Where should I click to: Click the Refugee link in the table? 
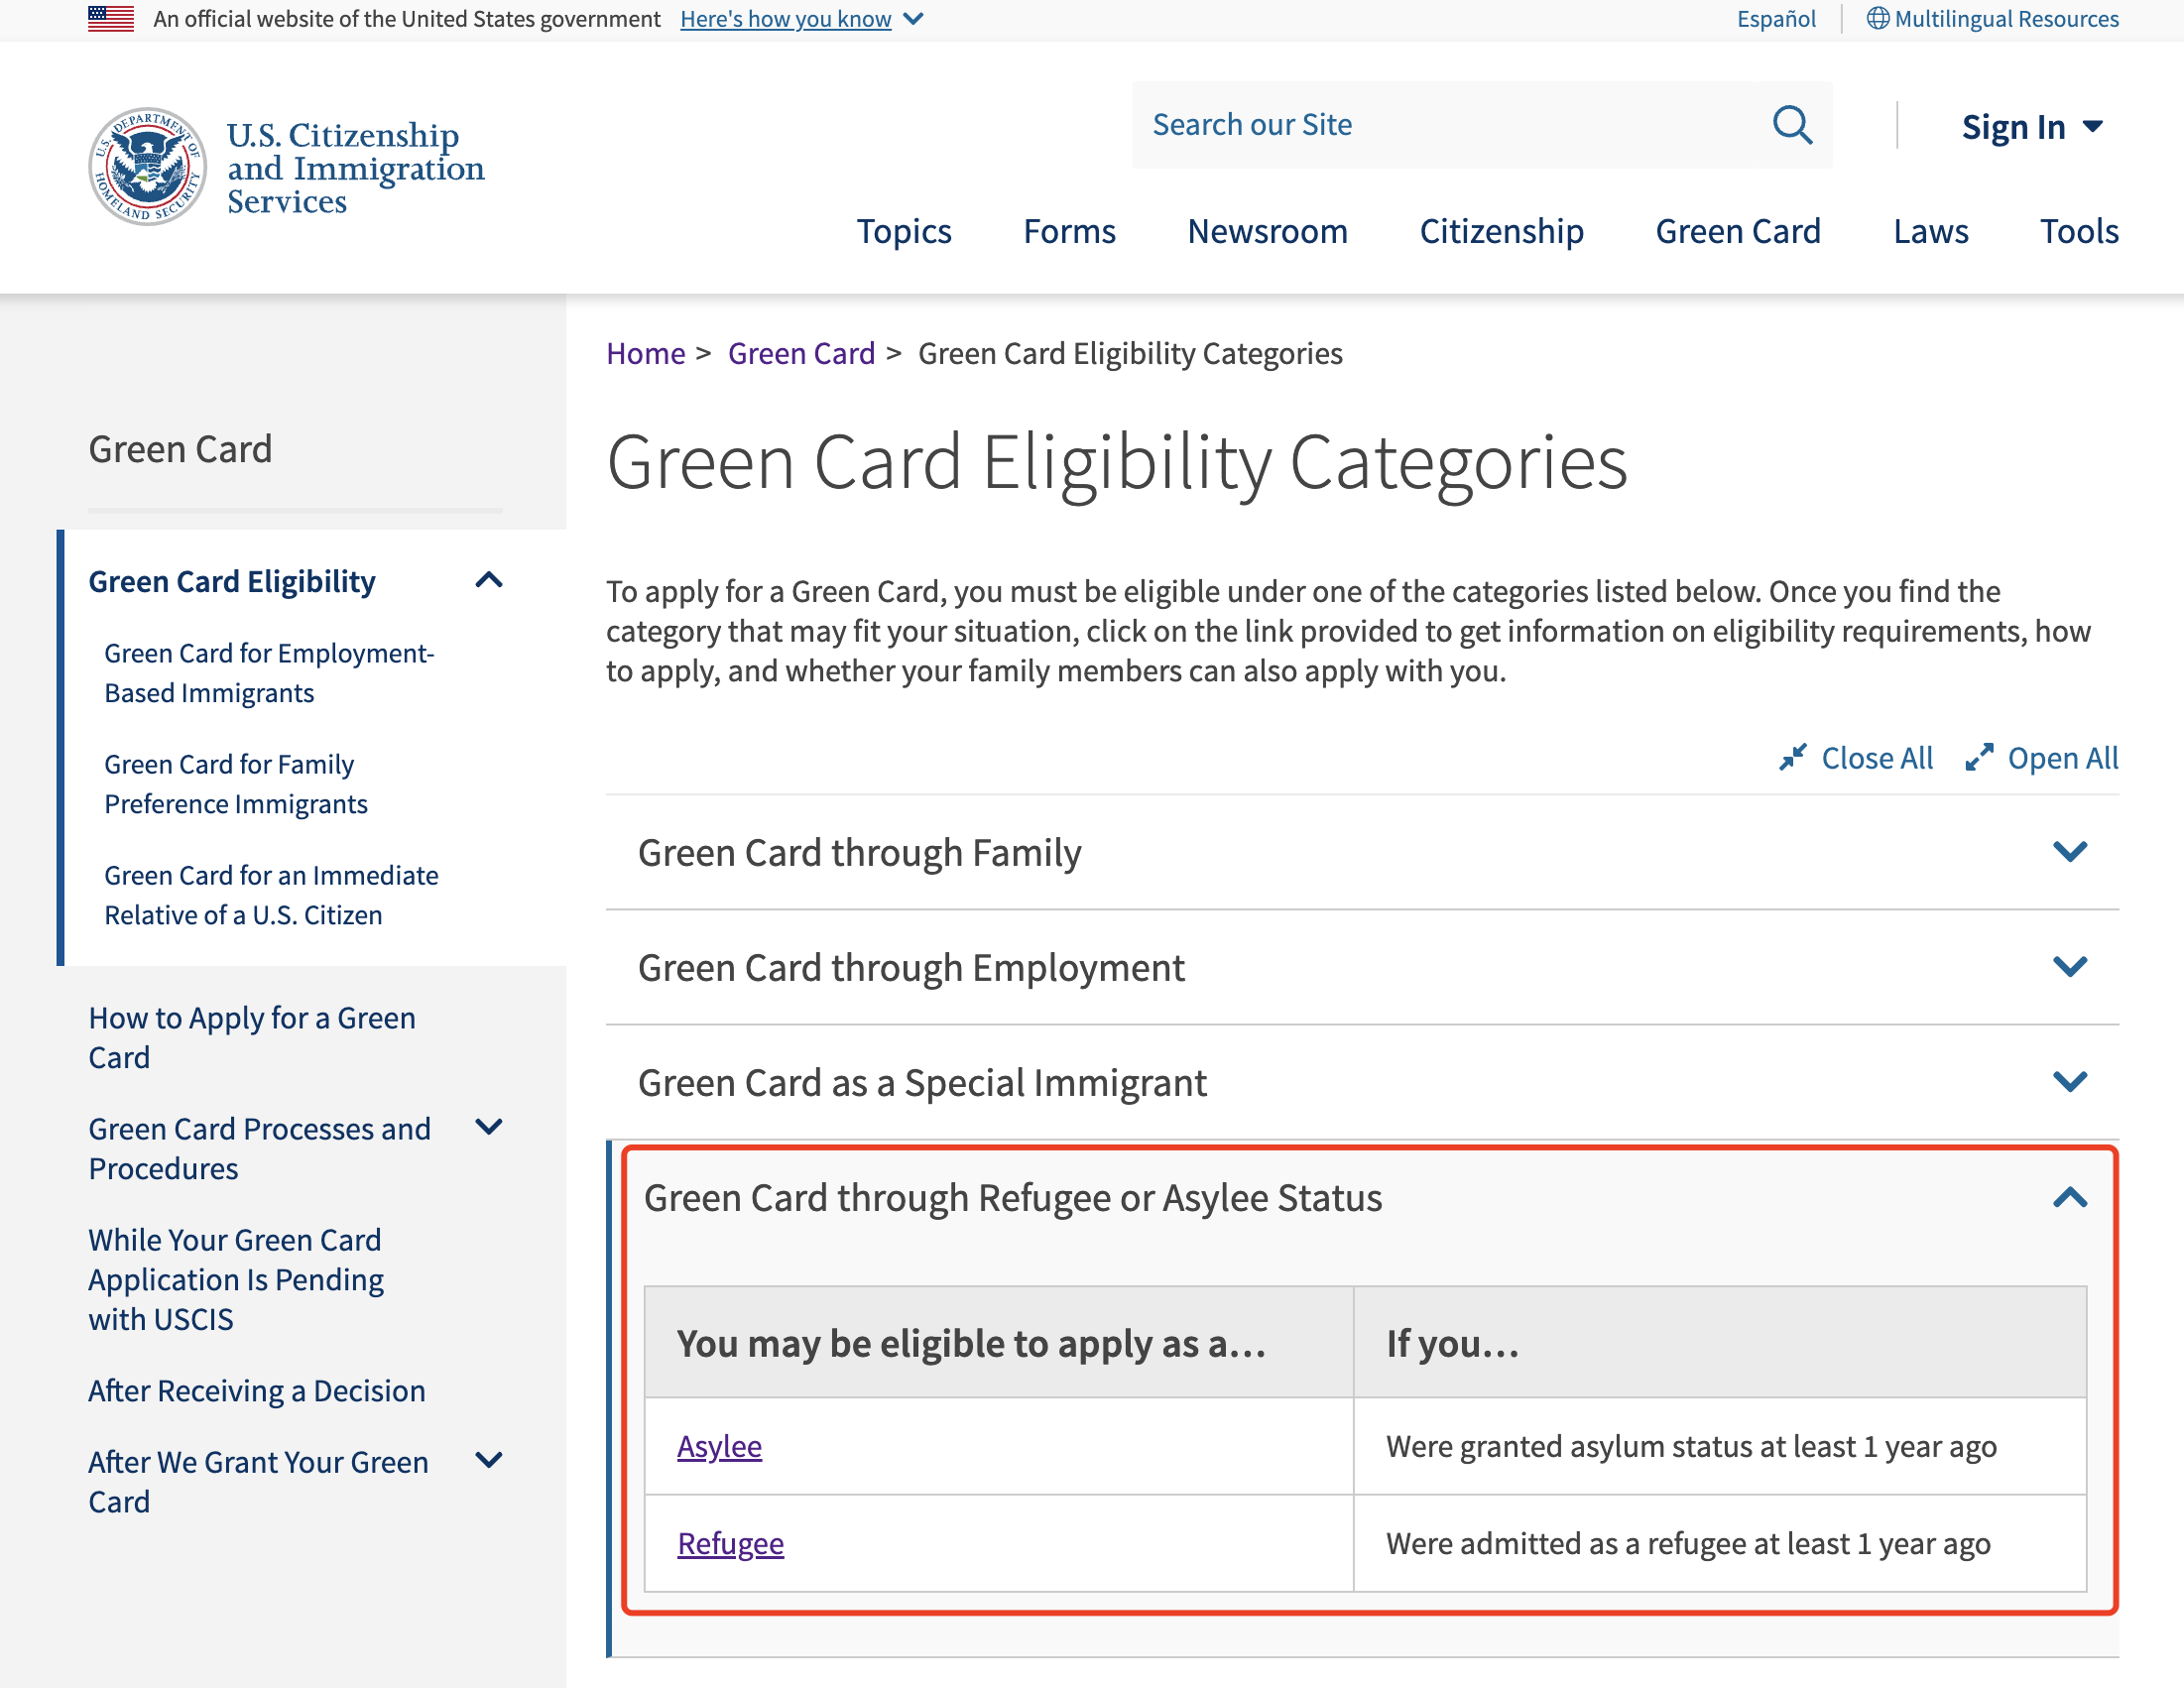coord(730,1543)
